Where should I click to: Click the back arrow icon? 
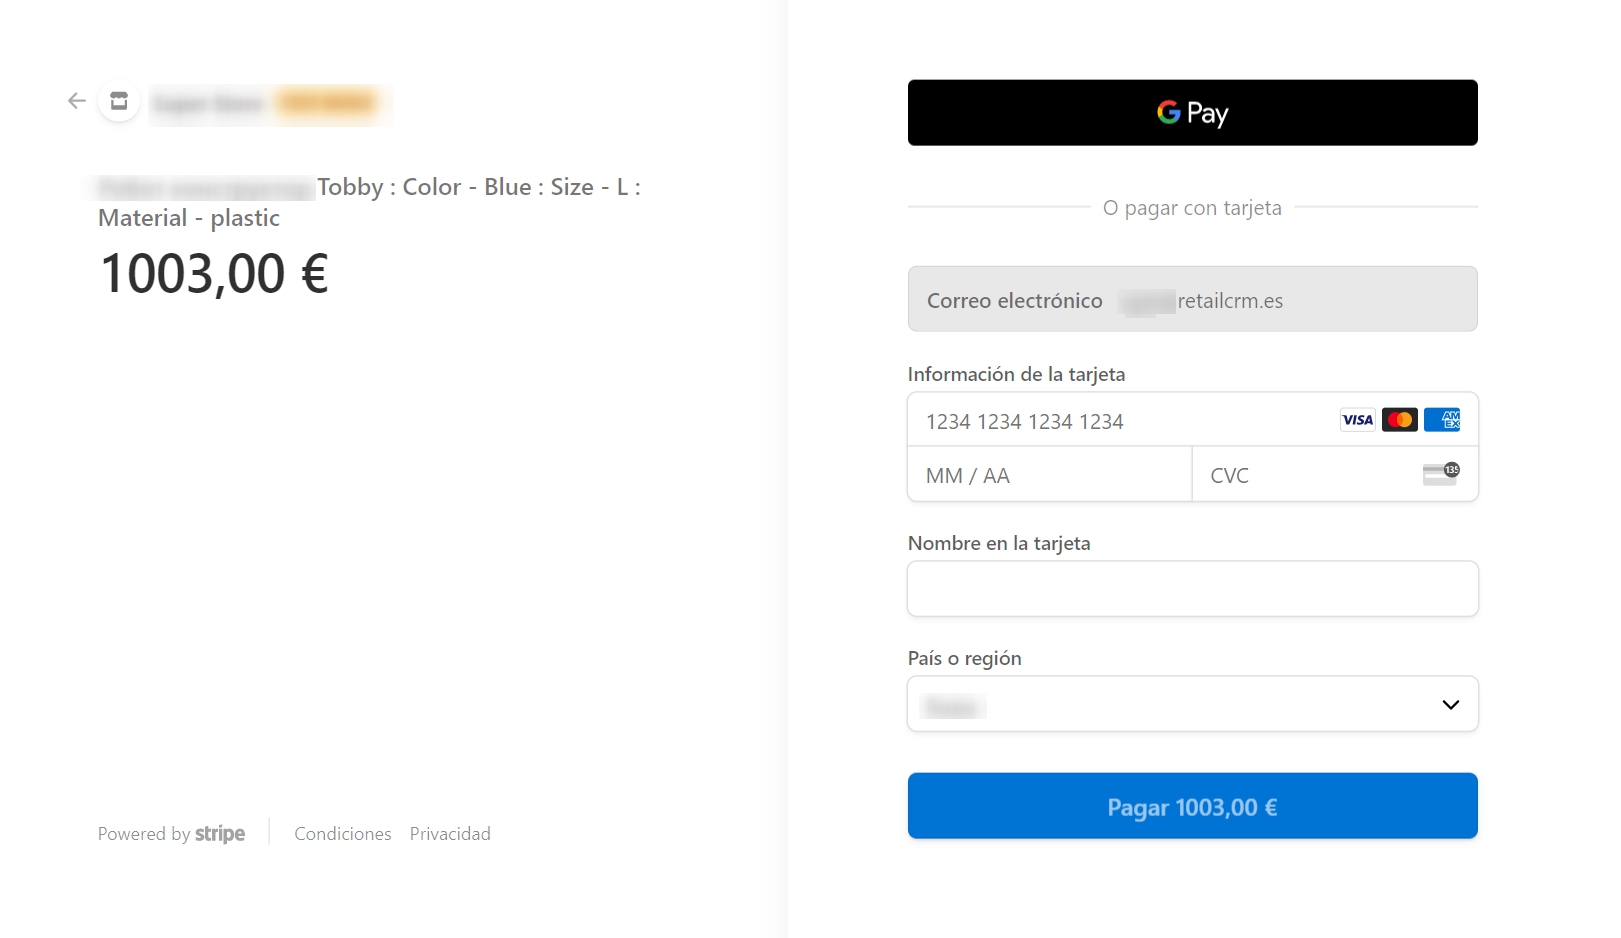tap(77, 101)
